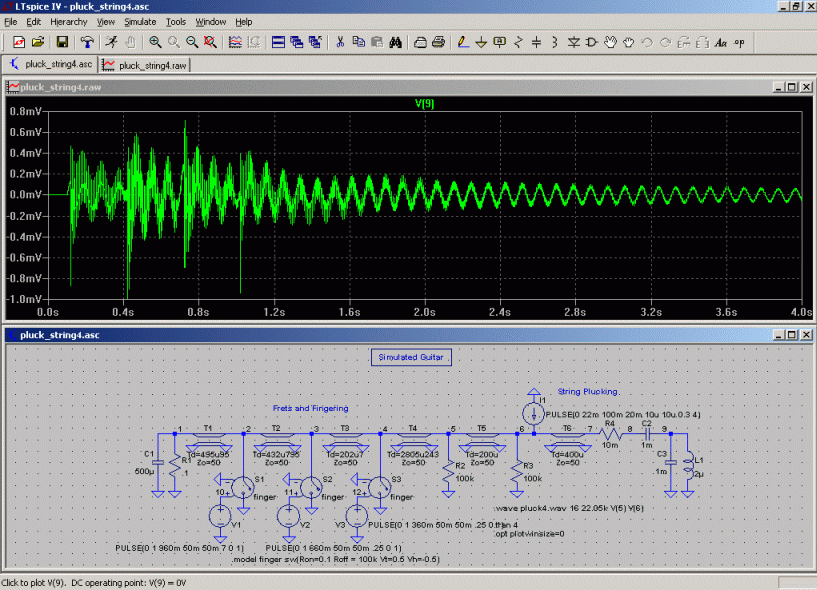Click the V(9) trace label
The height and width of the screenshot is (590, 817).
point(424,103)
